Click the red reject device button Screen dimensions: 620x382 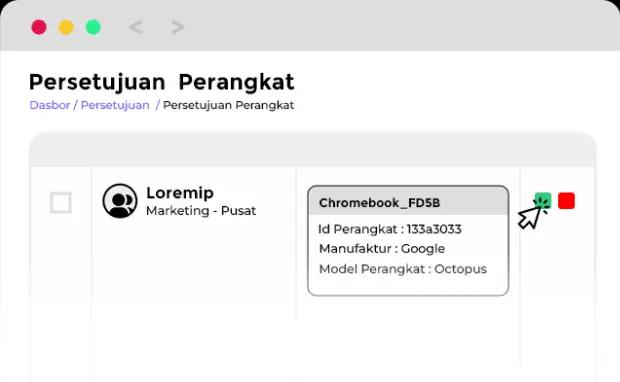point(566,200)
